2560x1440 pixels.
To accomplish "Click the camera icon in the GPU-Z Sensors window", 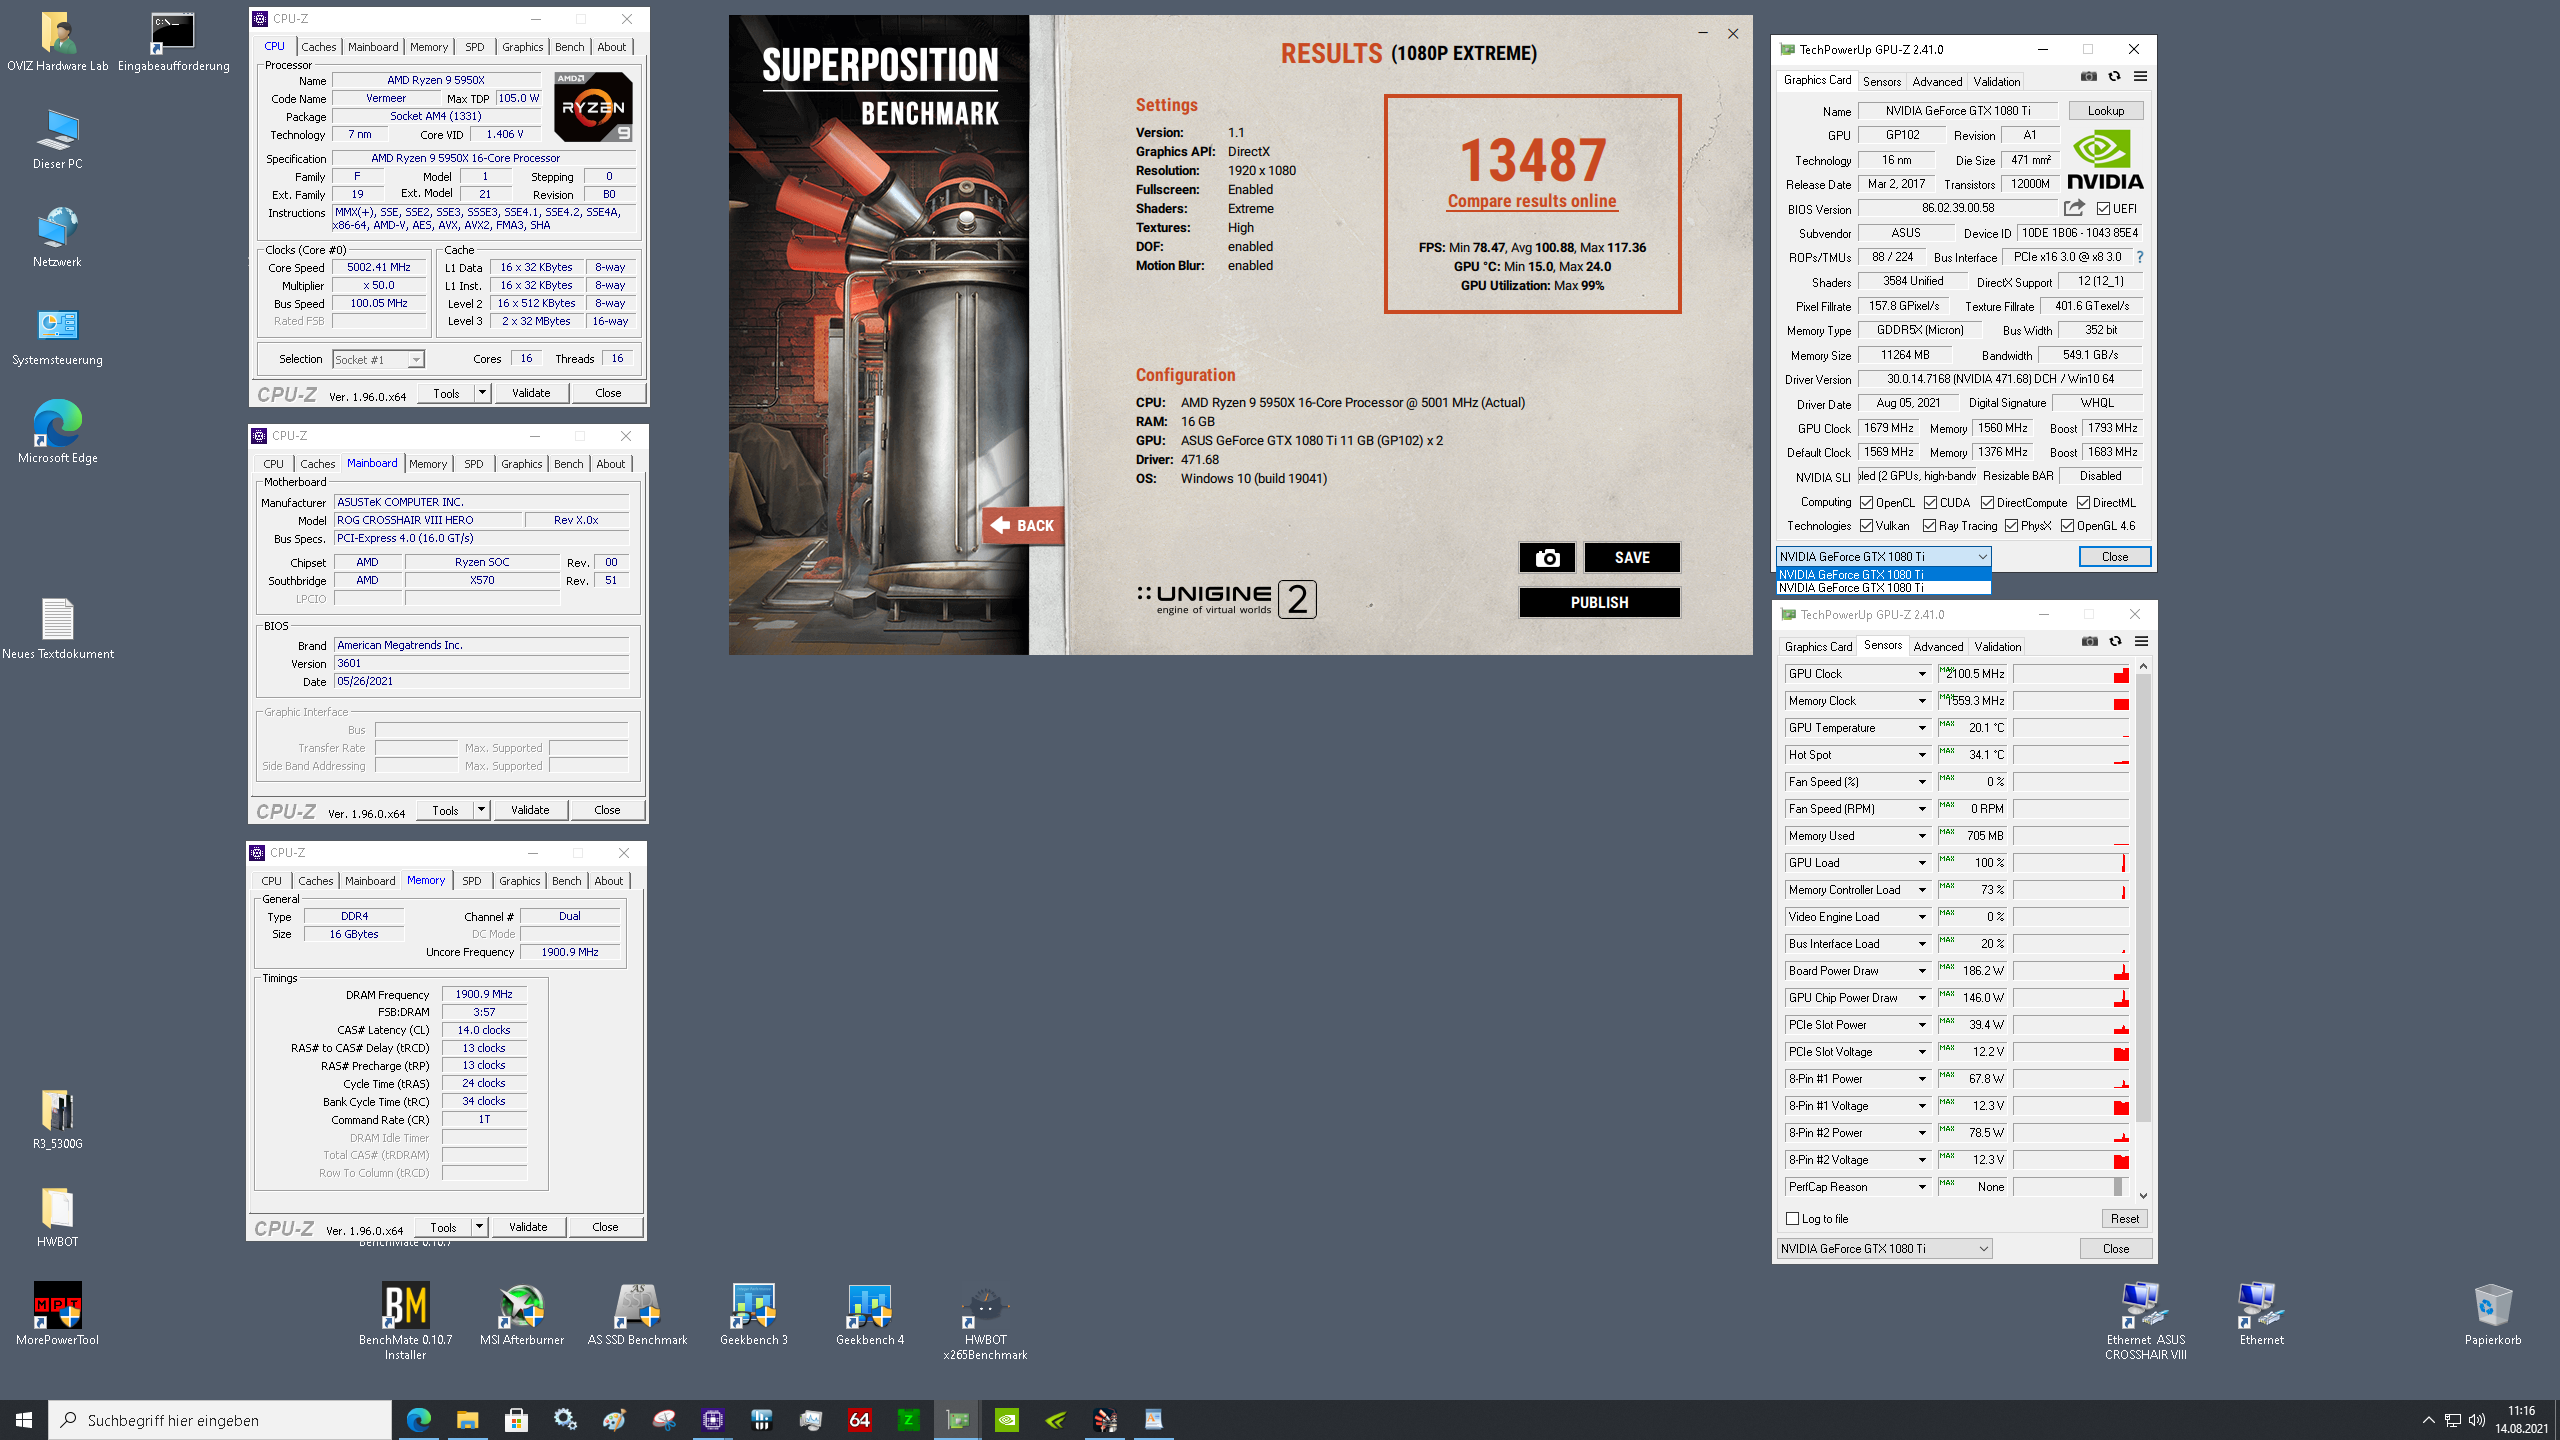I will [x=2089, y=642].
